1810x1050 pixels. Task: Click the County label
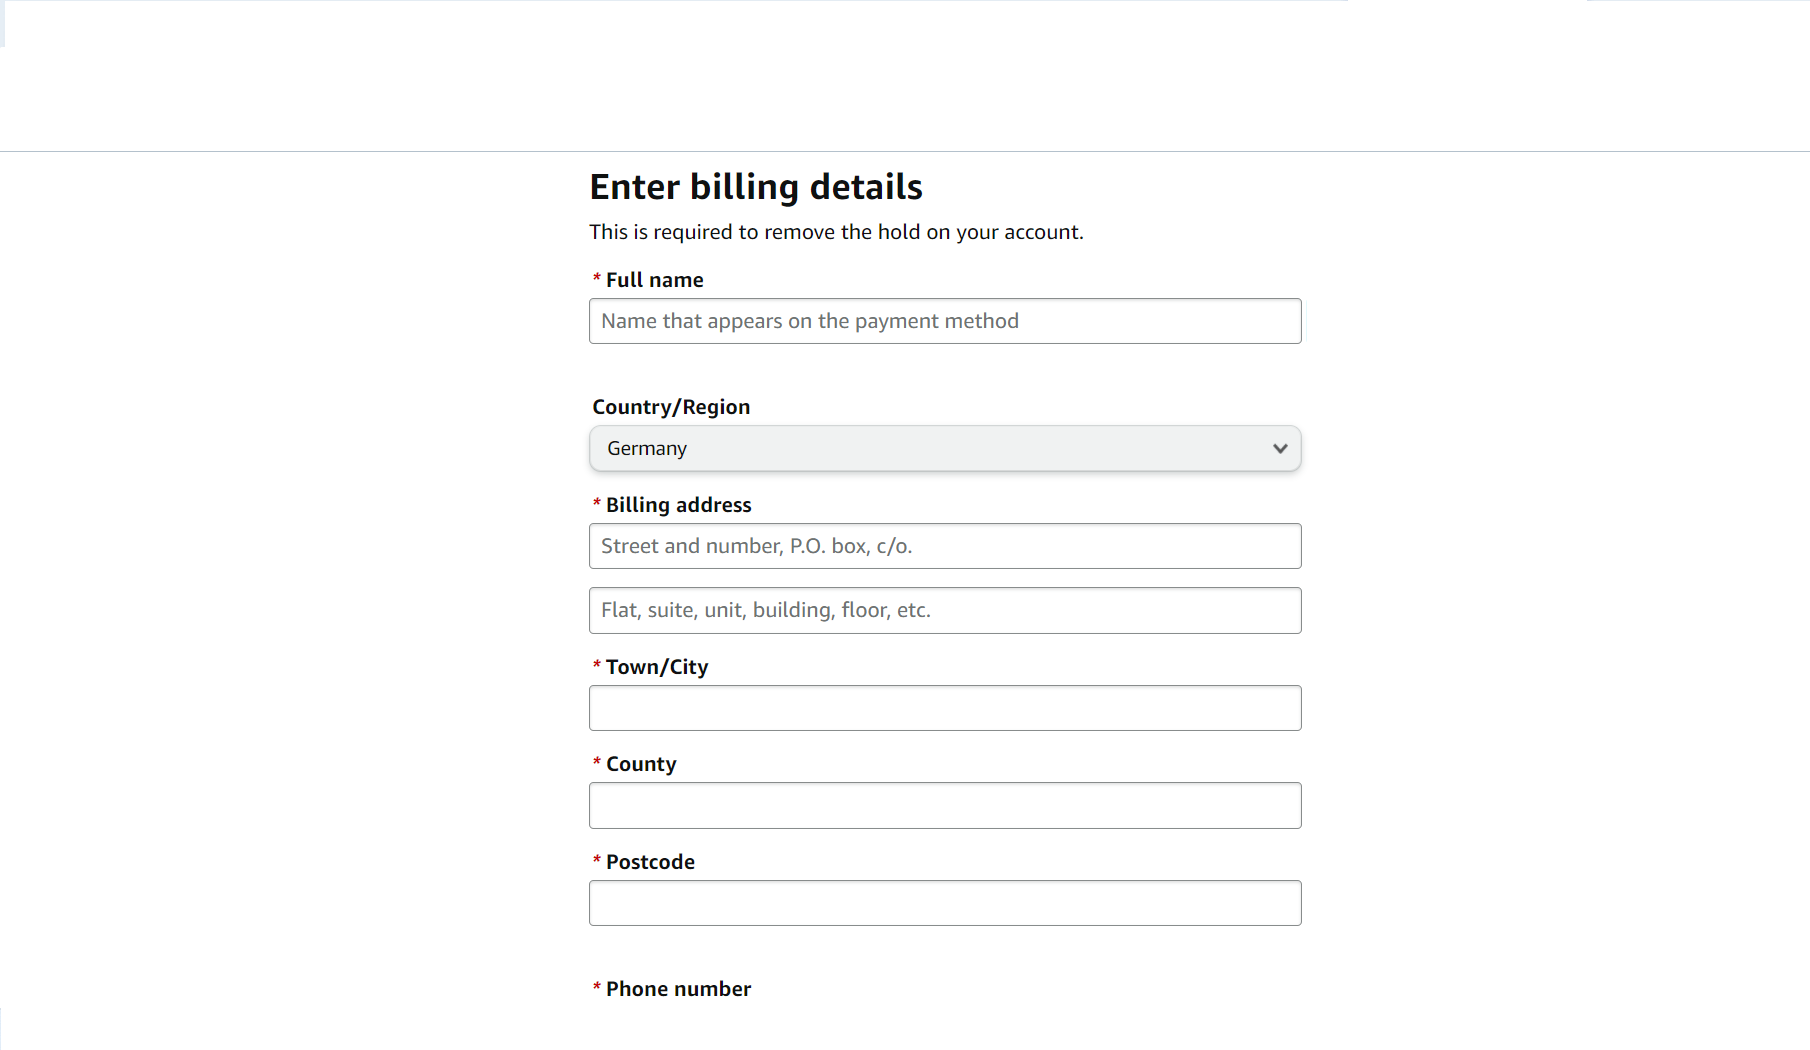[x=641, y=764]
